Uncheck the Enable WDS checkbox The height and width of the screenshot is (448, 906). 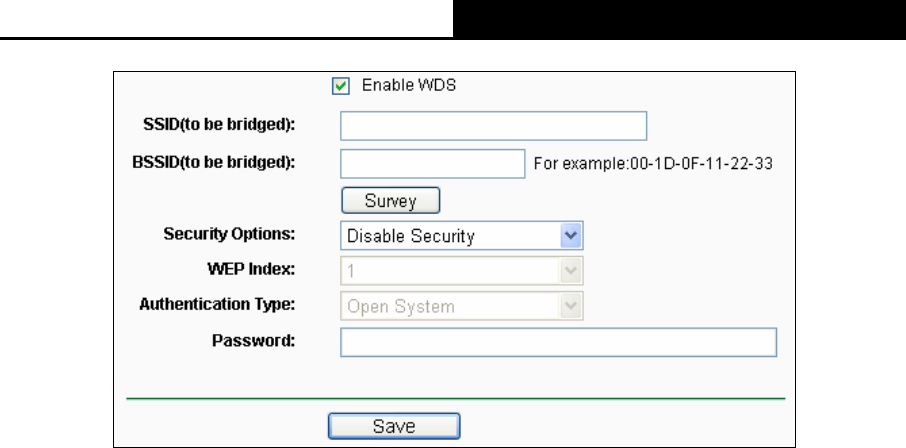[x=341, y=86]
